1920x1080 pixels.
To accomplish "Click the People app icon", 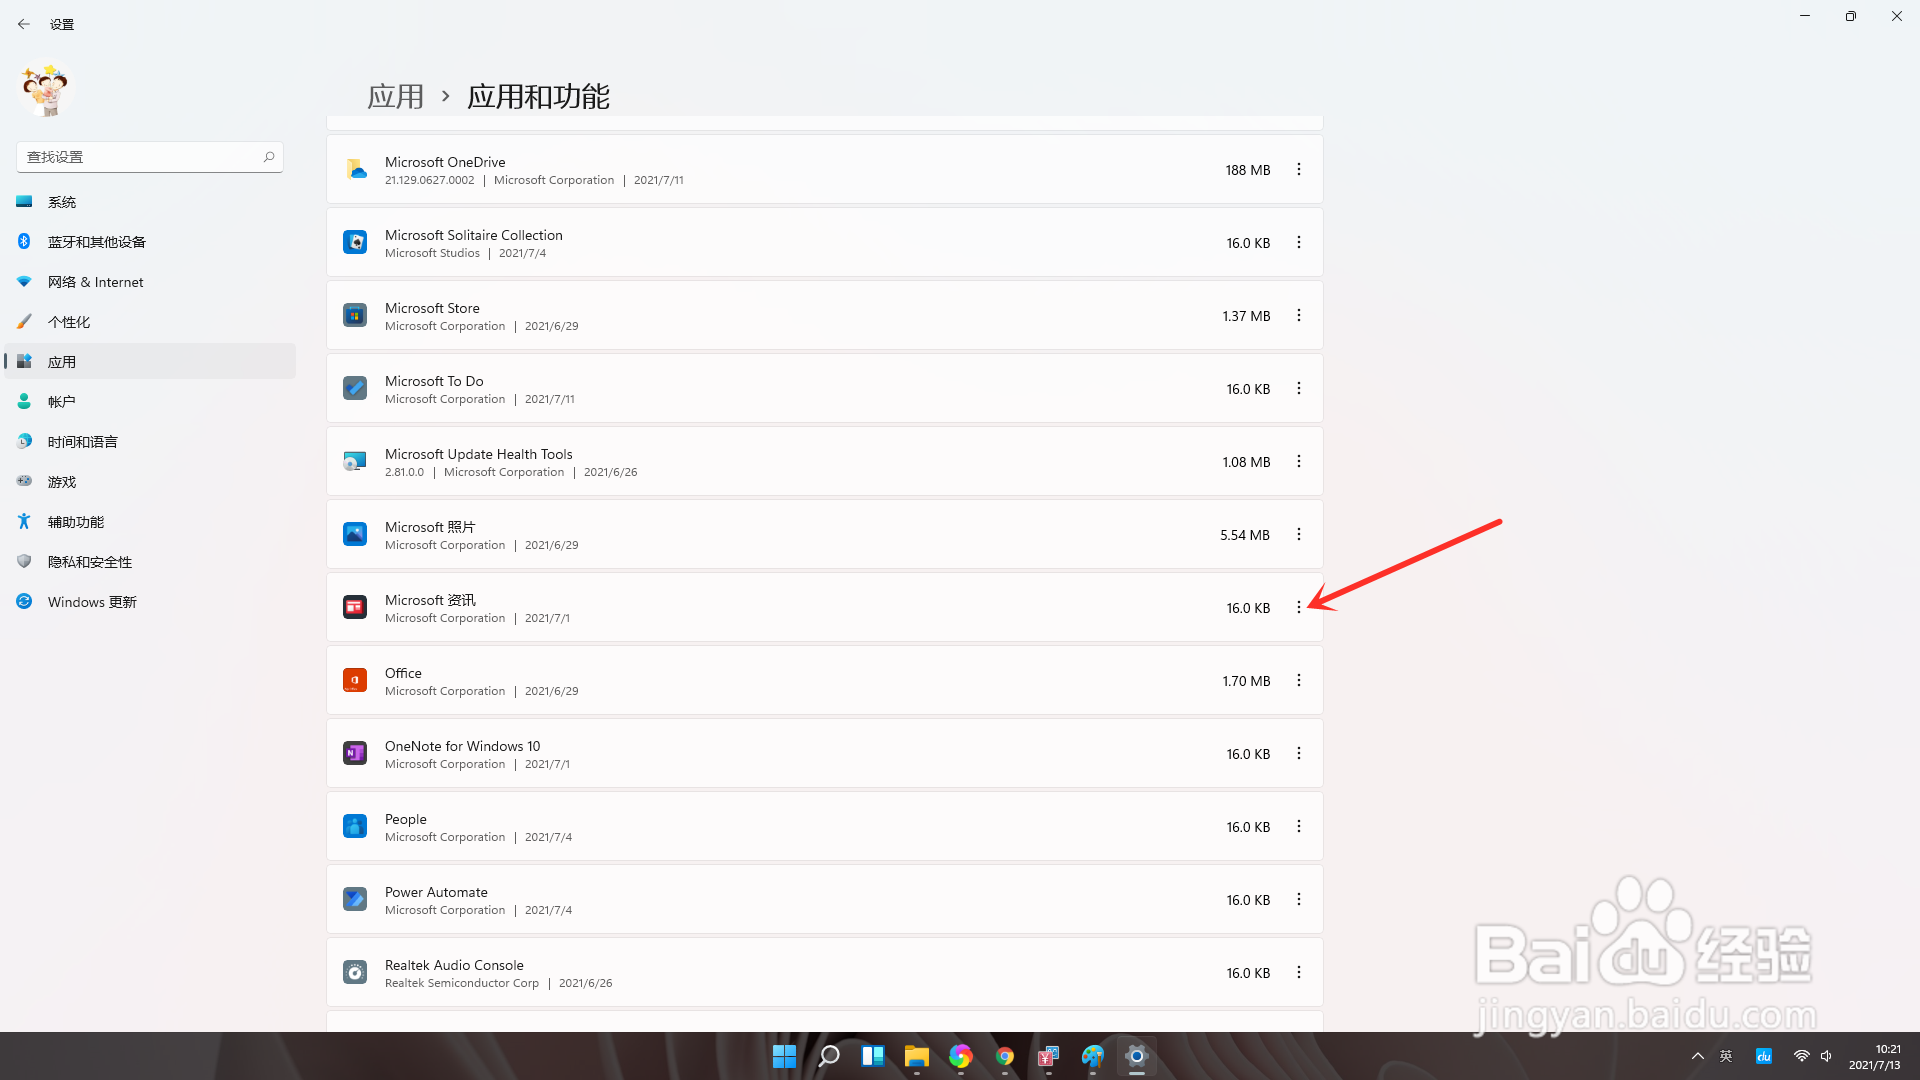I will [355, 827].
